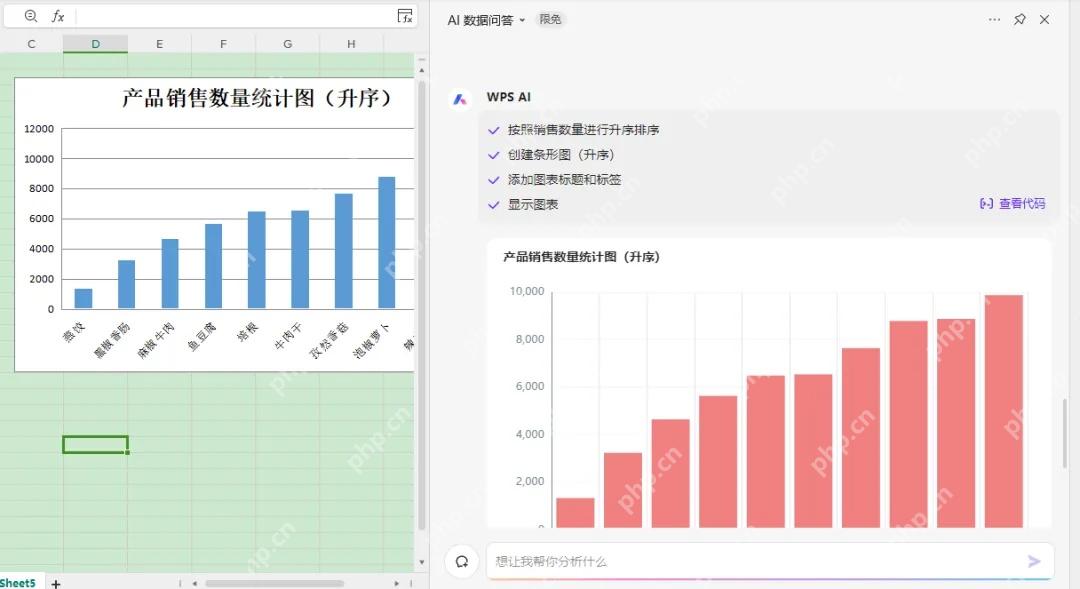Click the 麻辣牛肉 category label
This screenshot has height=589, width=1080.
tap(156, 340)
